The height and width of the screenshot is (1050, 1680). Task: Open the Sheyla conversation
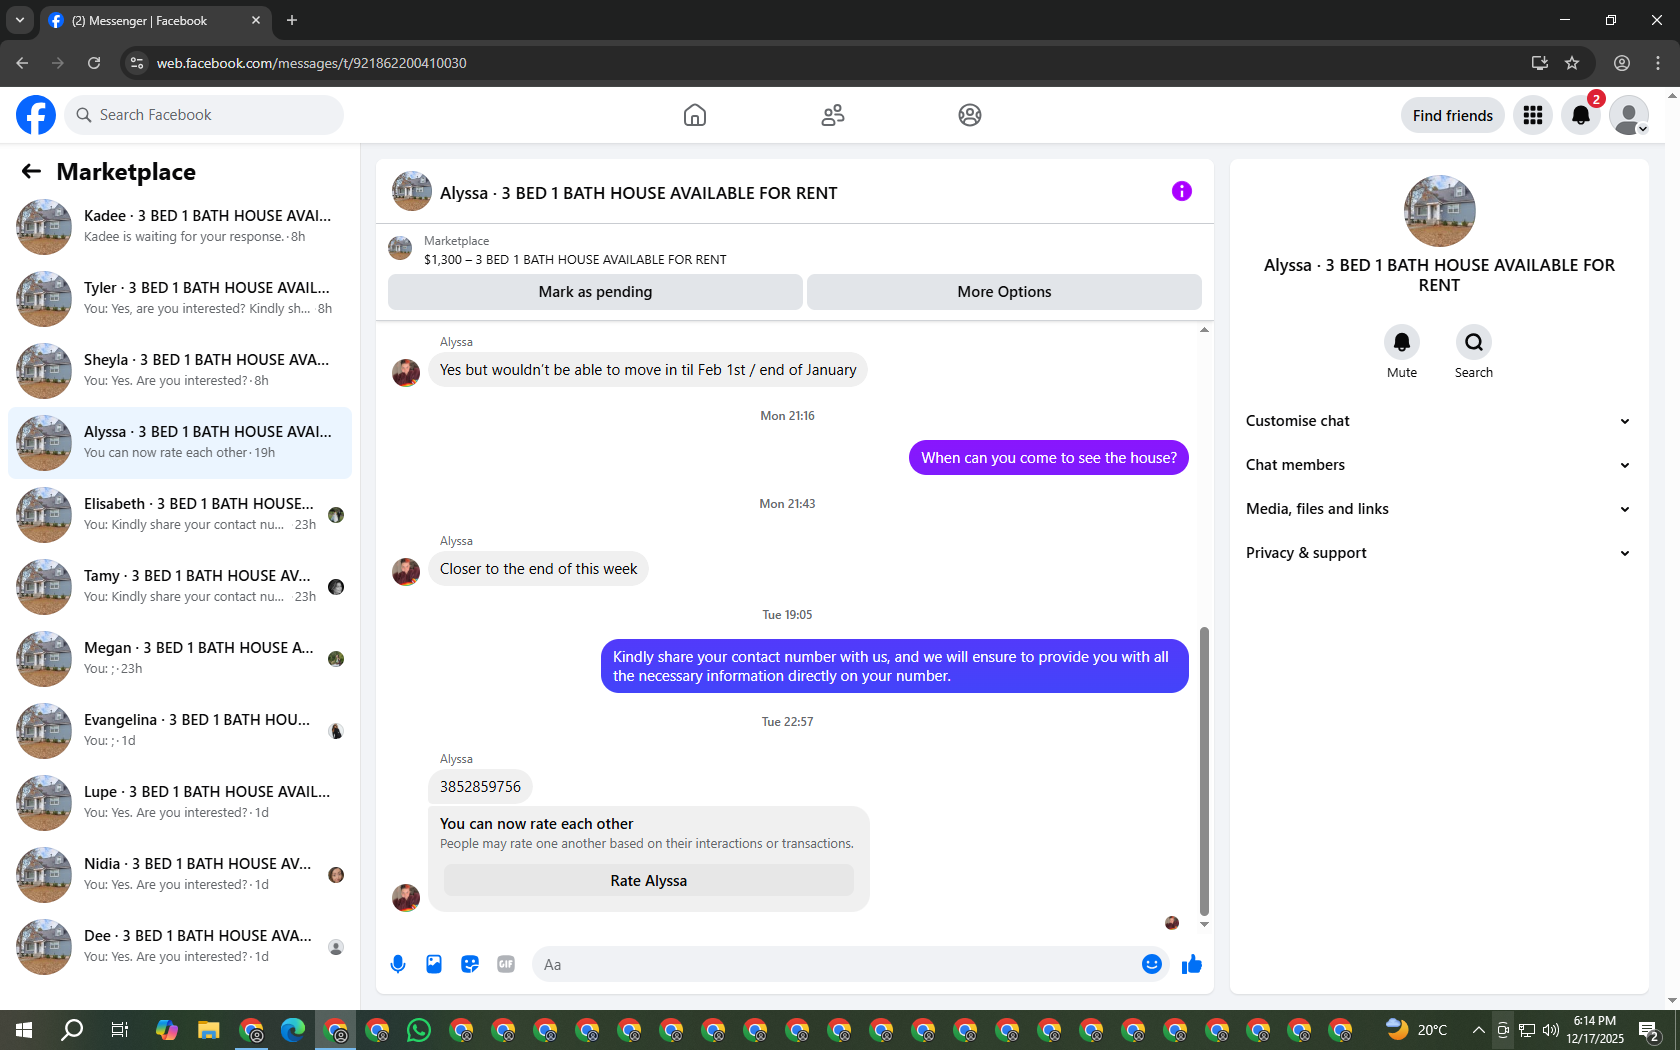(x=180, y=370)
